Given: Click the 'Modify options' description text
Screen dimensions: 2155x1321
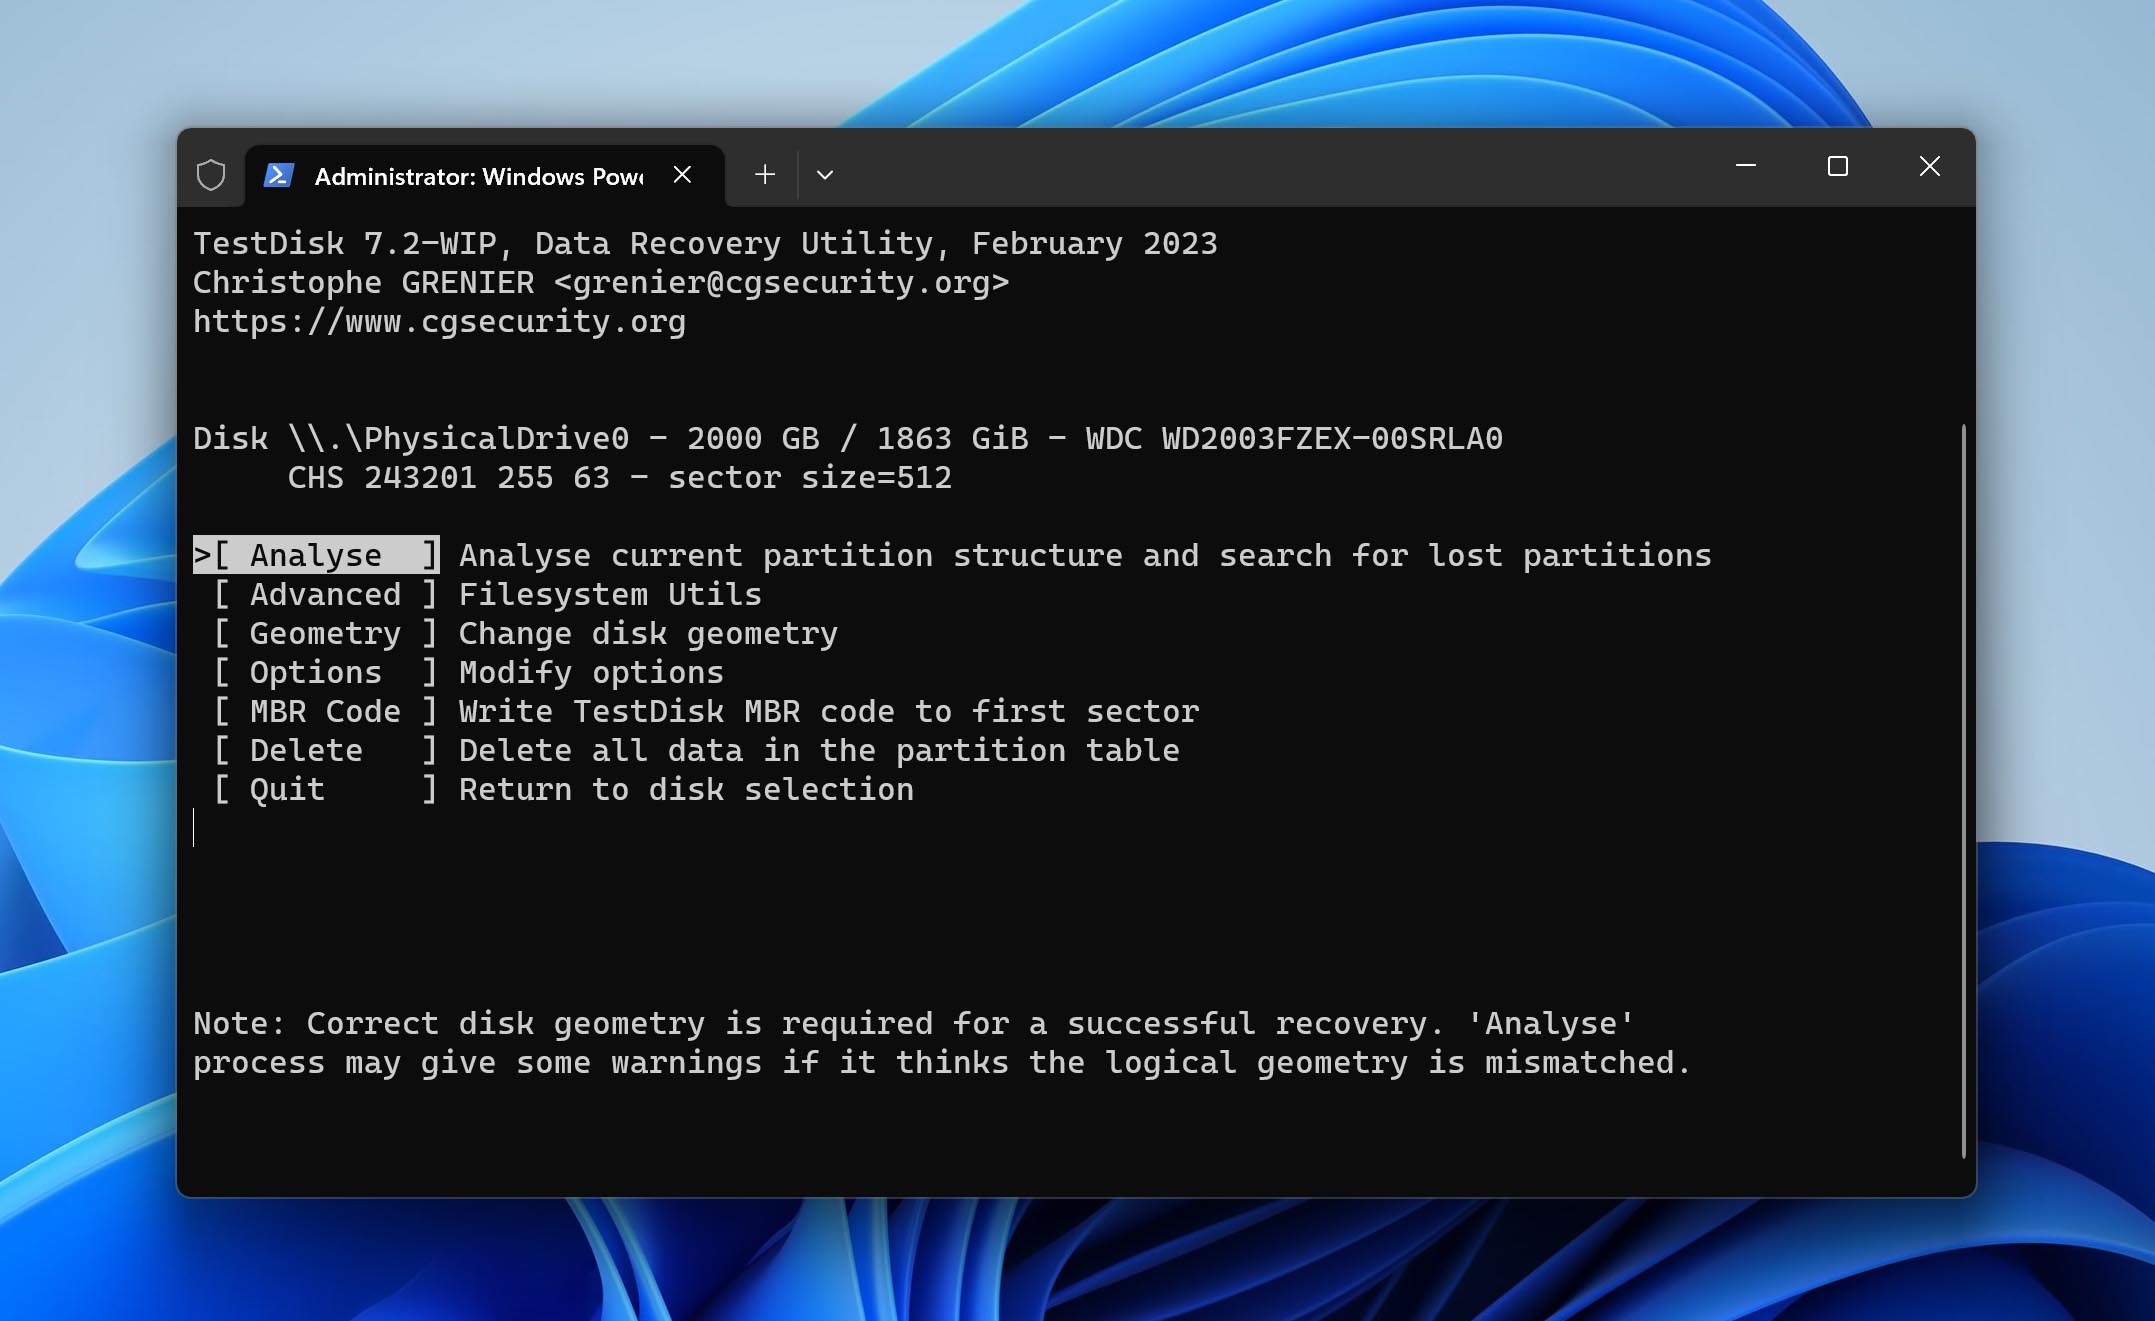Looking at the screenshot, I should 591,672.
